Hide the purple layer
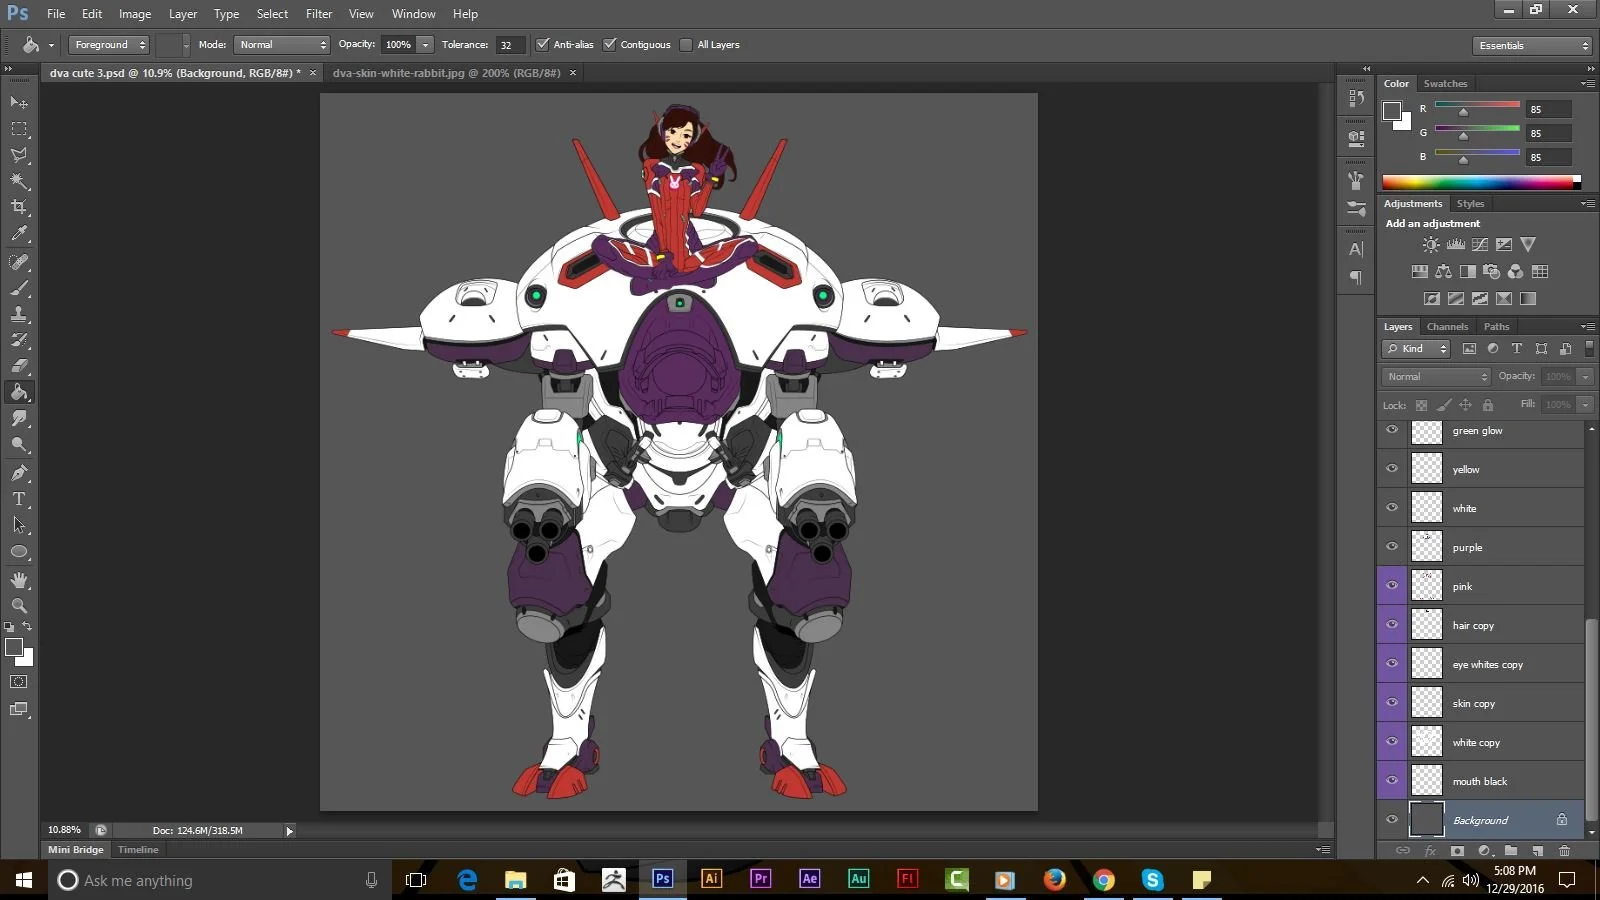Viewport: 1600px width, 900px height. 1392,546
